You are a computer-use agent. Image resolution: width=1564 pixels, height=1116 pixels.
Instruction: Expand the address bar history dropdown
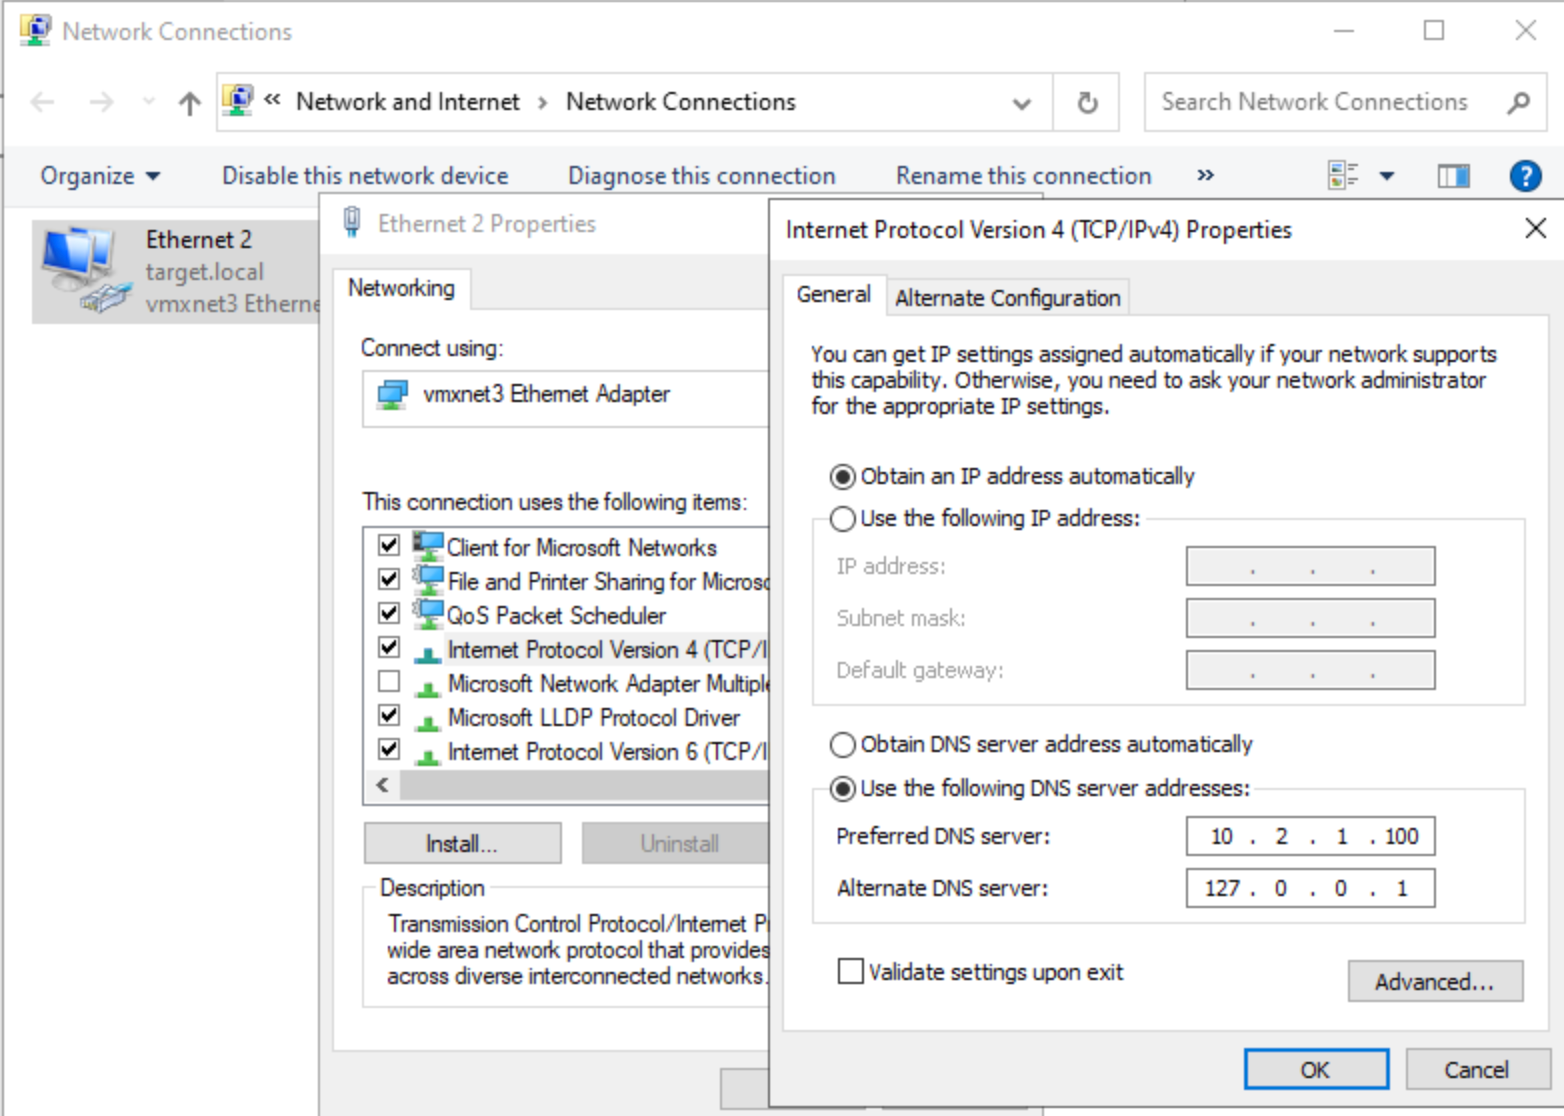tap(1021, 102)
